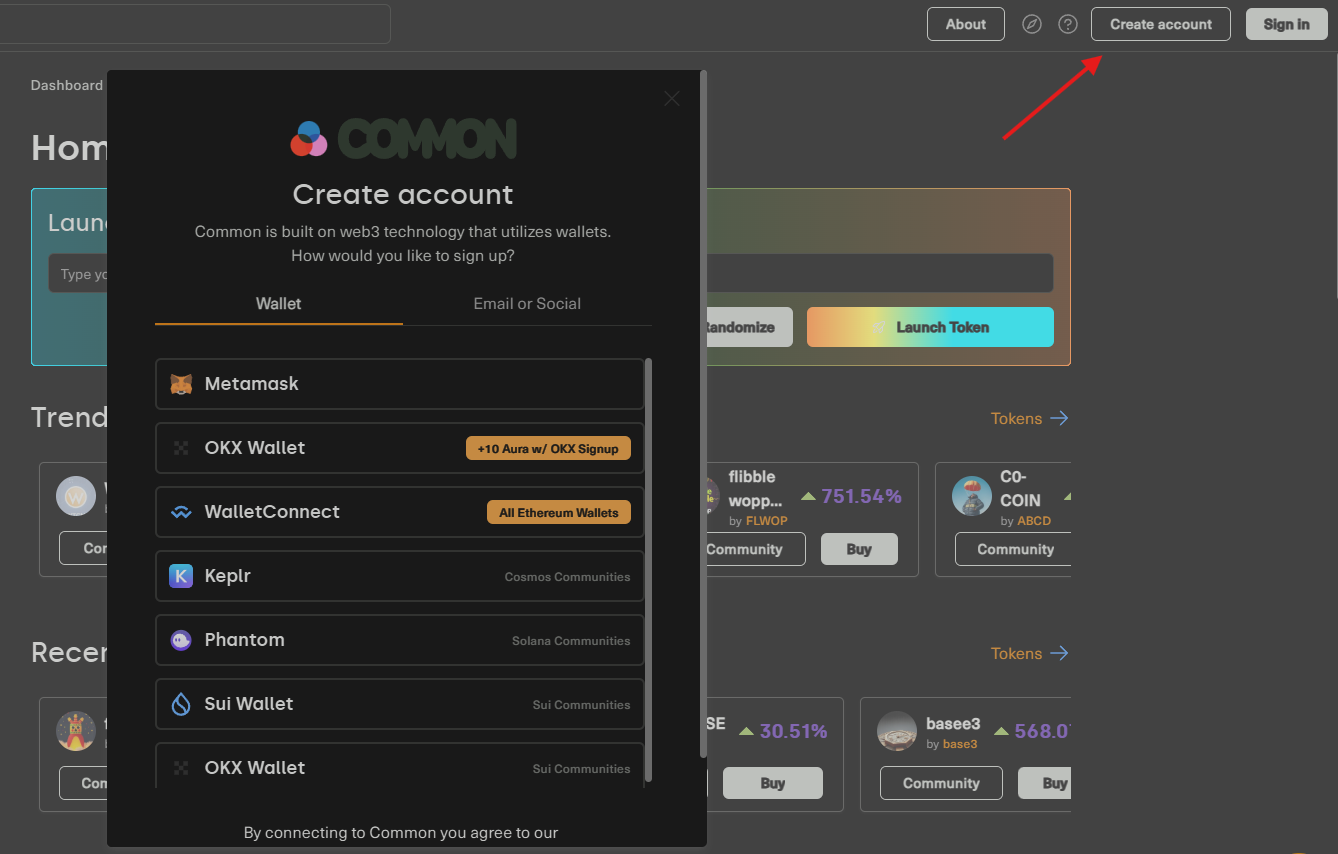Click the Sui Wallet droplet icon
This screenshot has height=854, width=1338.
[181, 704]
